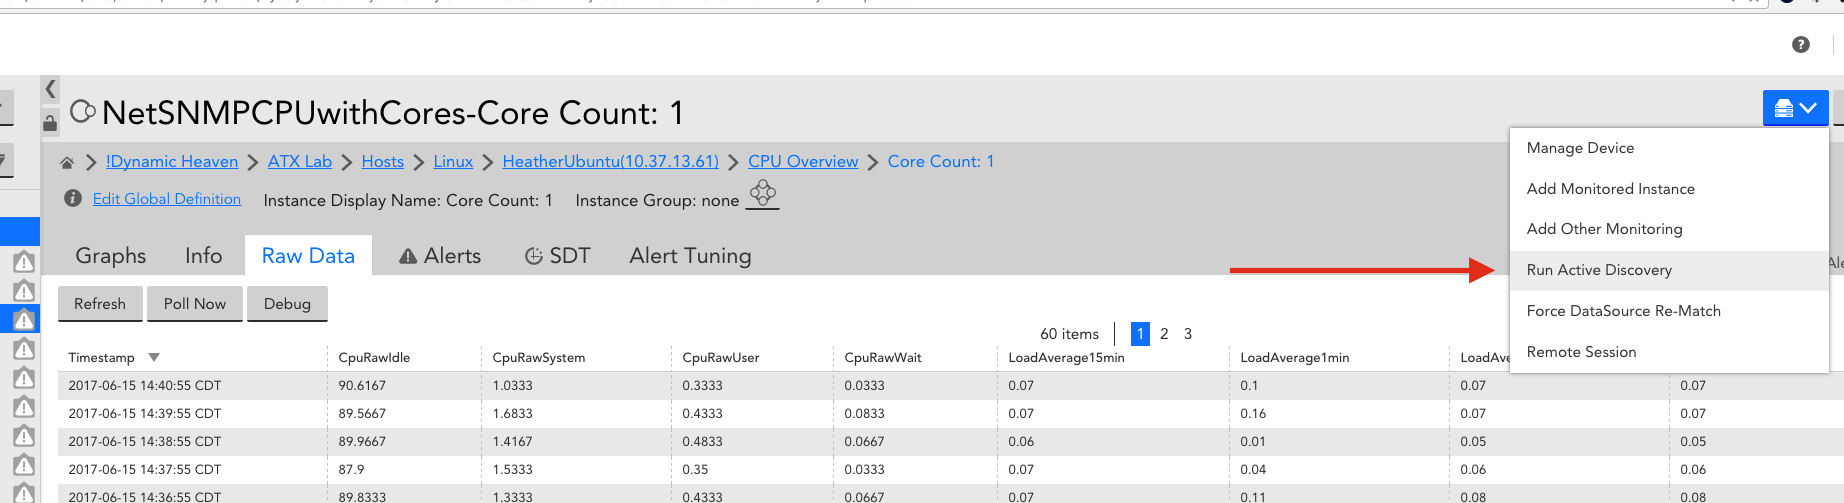Select Manage Device from the menu
Viewport: 1844px width, 503px height.
click(x=1669, y=148)
